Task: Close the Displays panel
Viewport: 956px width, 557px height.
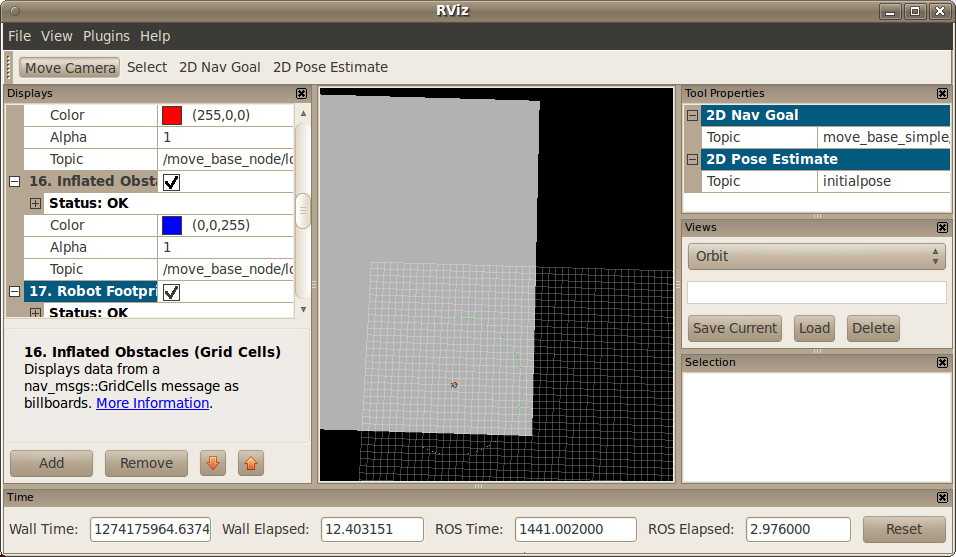Action: pyautogui.click(x=301, y=93)
